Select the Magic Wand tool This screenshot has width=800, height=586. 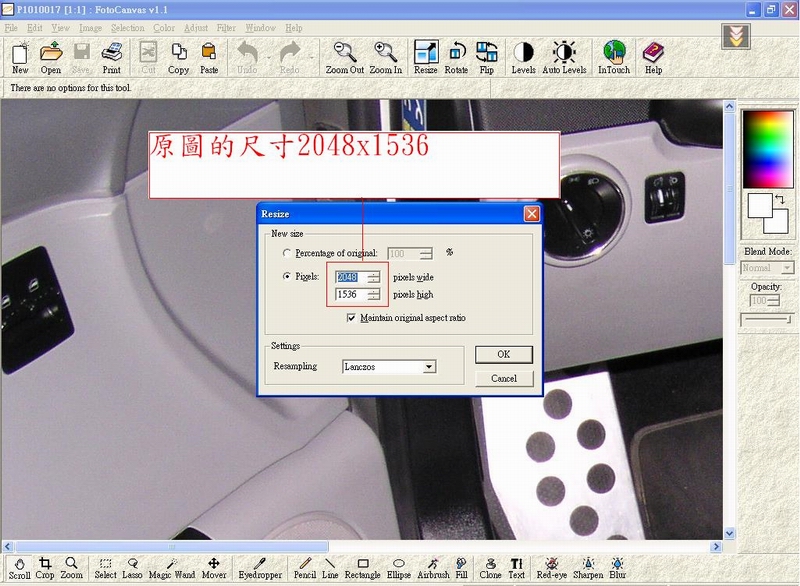(x=172, y=568)
